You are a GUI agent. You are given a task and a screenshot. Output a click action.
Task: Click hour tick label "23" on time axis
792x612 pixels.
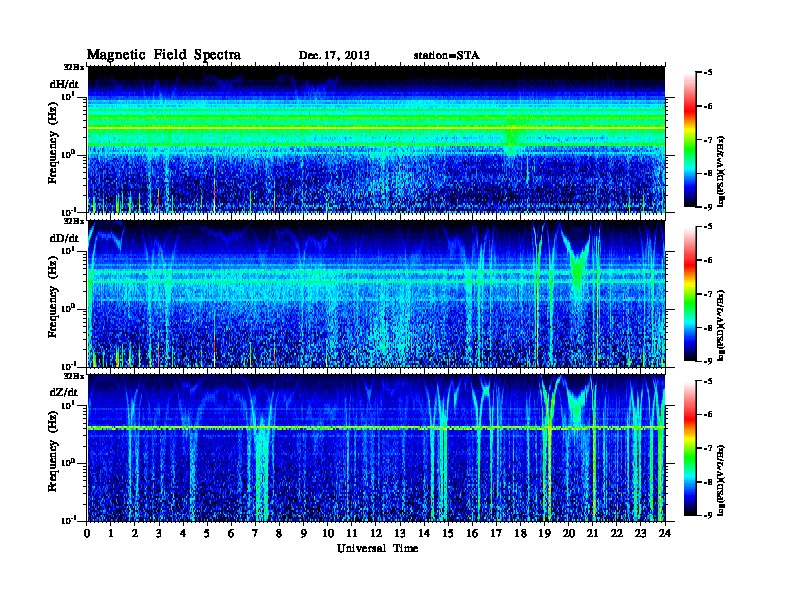[x=641, y=534]
